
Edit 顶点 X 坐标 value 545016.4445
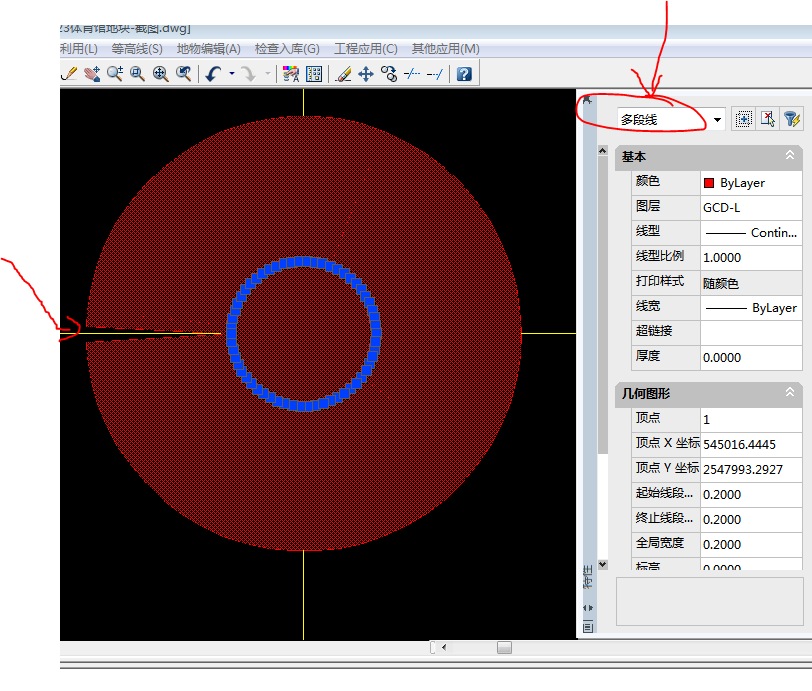pyautogui.click(x=751, y=444)
